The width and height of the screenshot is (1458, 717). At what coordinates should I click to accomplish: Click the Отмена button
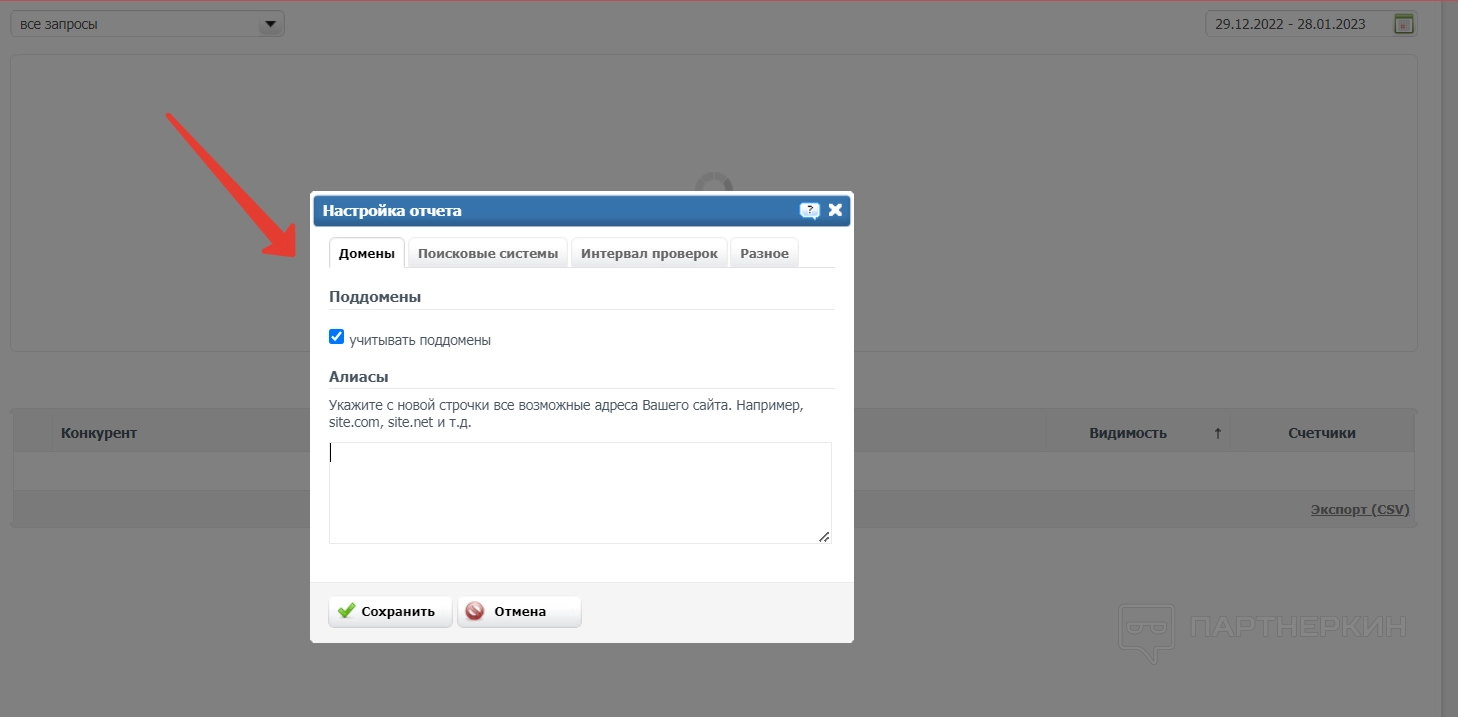coord(519,611)
